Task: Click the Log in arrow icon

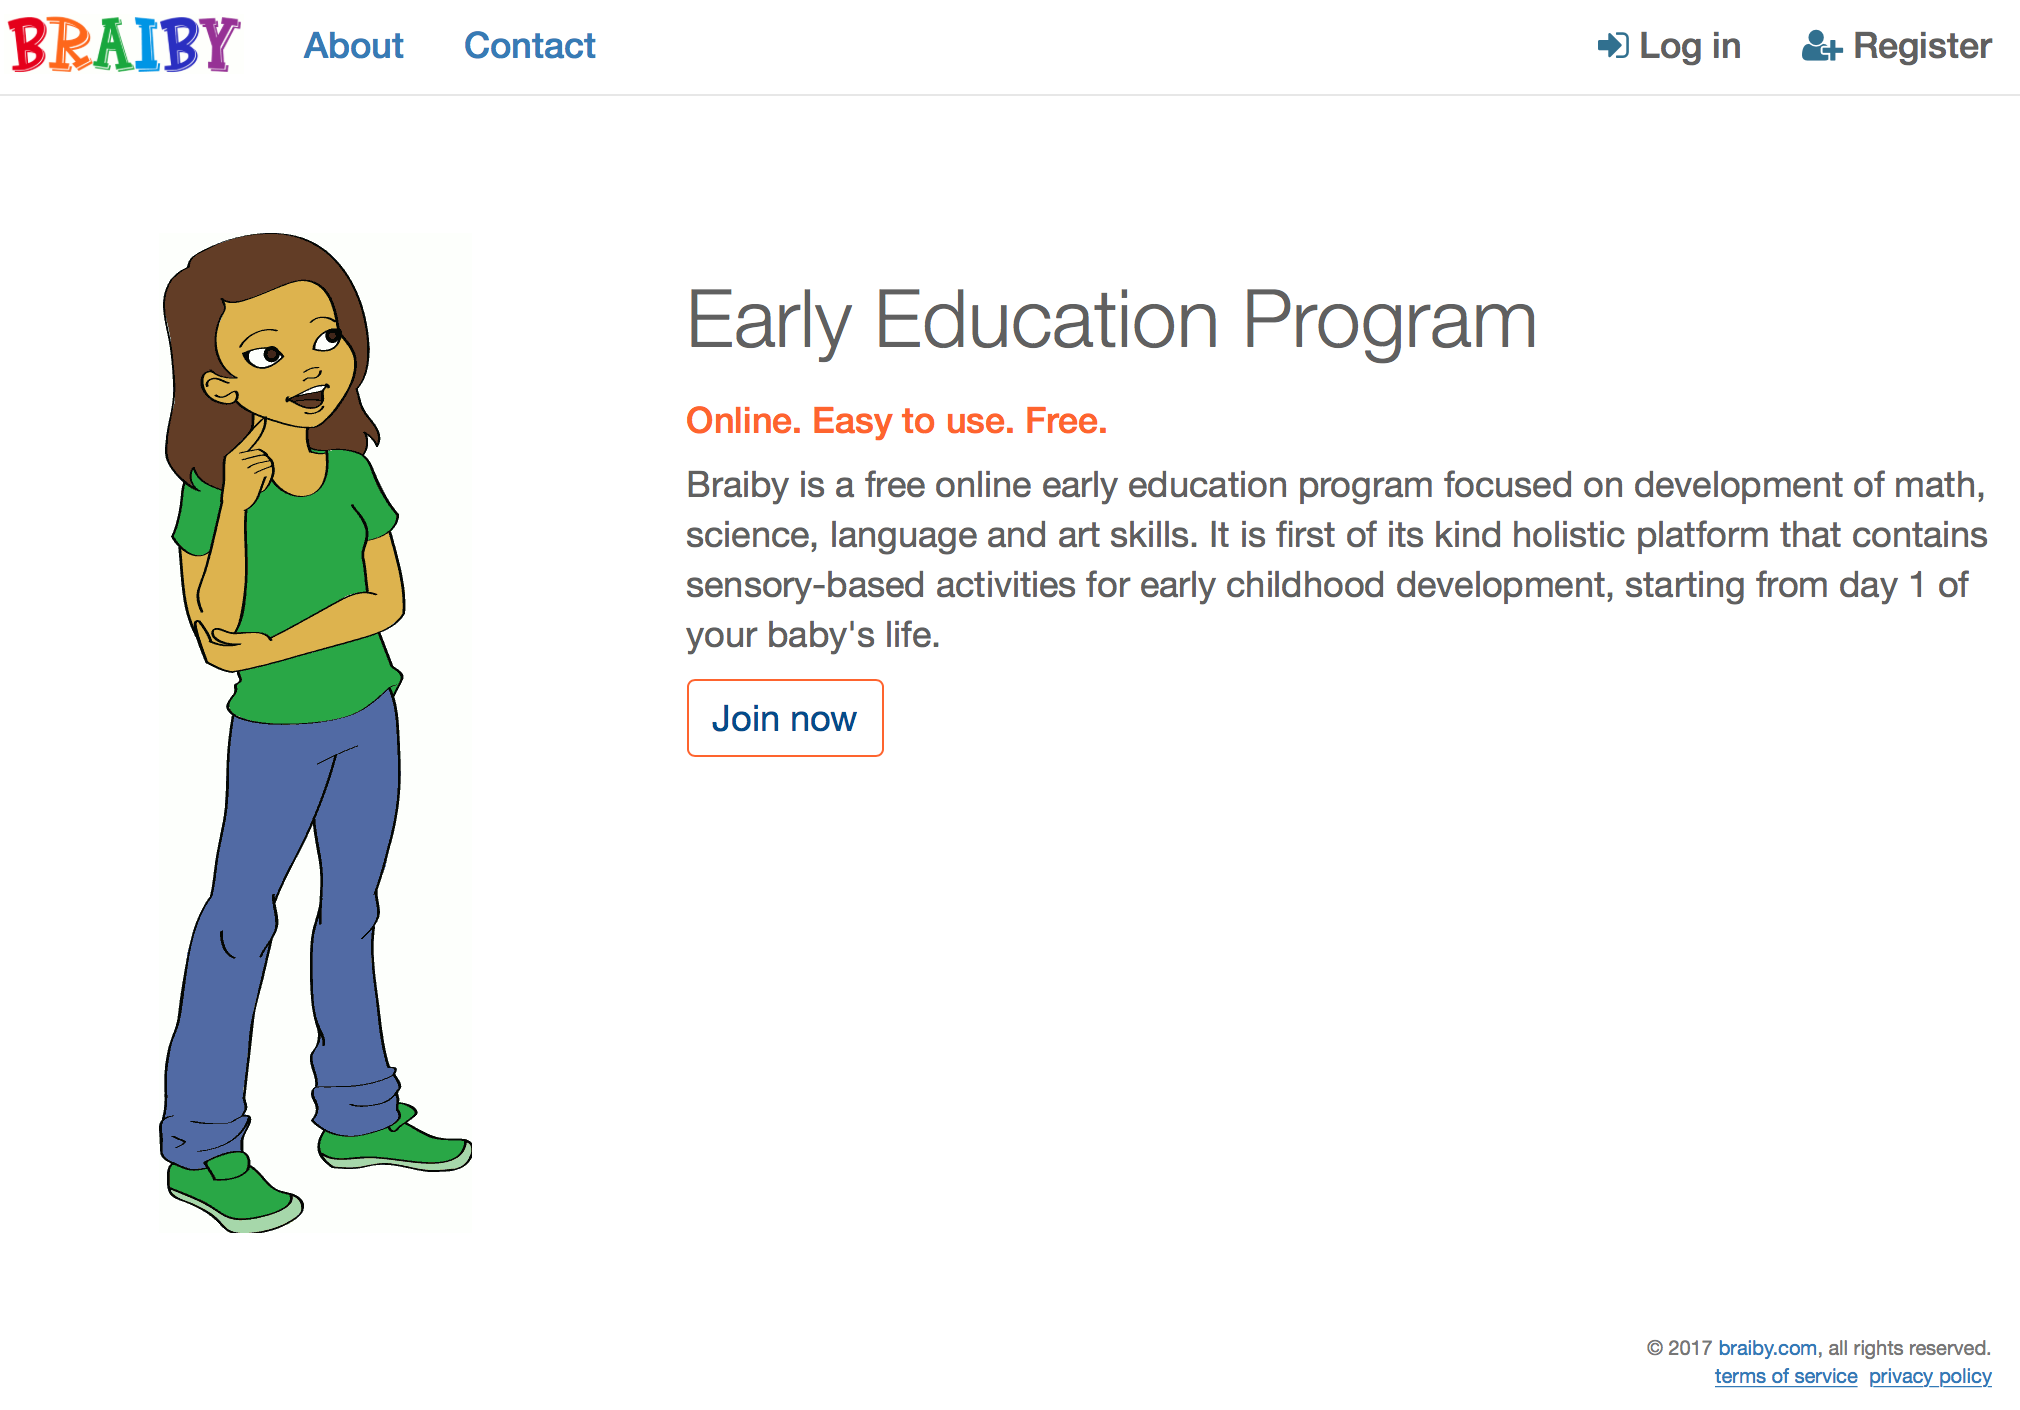Action: (x=1612, y=46)
